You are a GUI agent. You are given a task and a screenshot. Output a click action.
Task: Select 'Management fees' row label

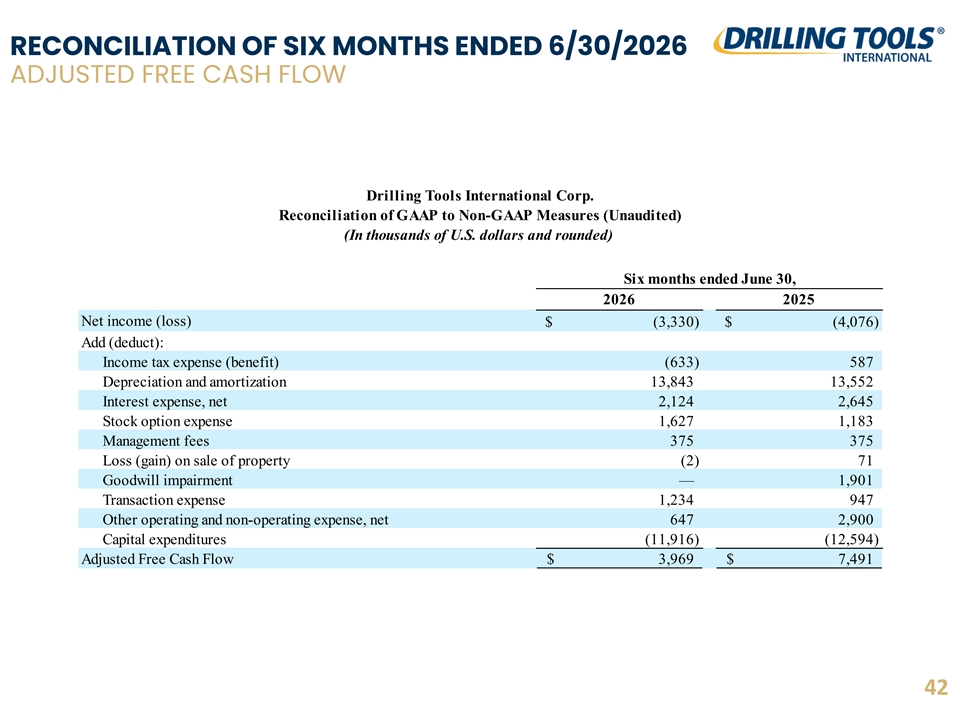click(x=156, y=441)
